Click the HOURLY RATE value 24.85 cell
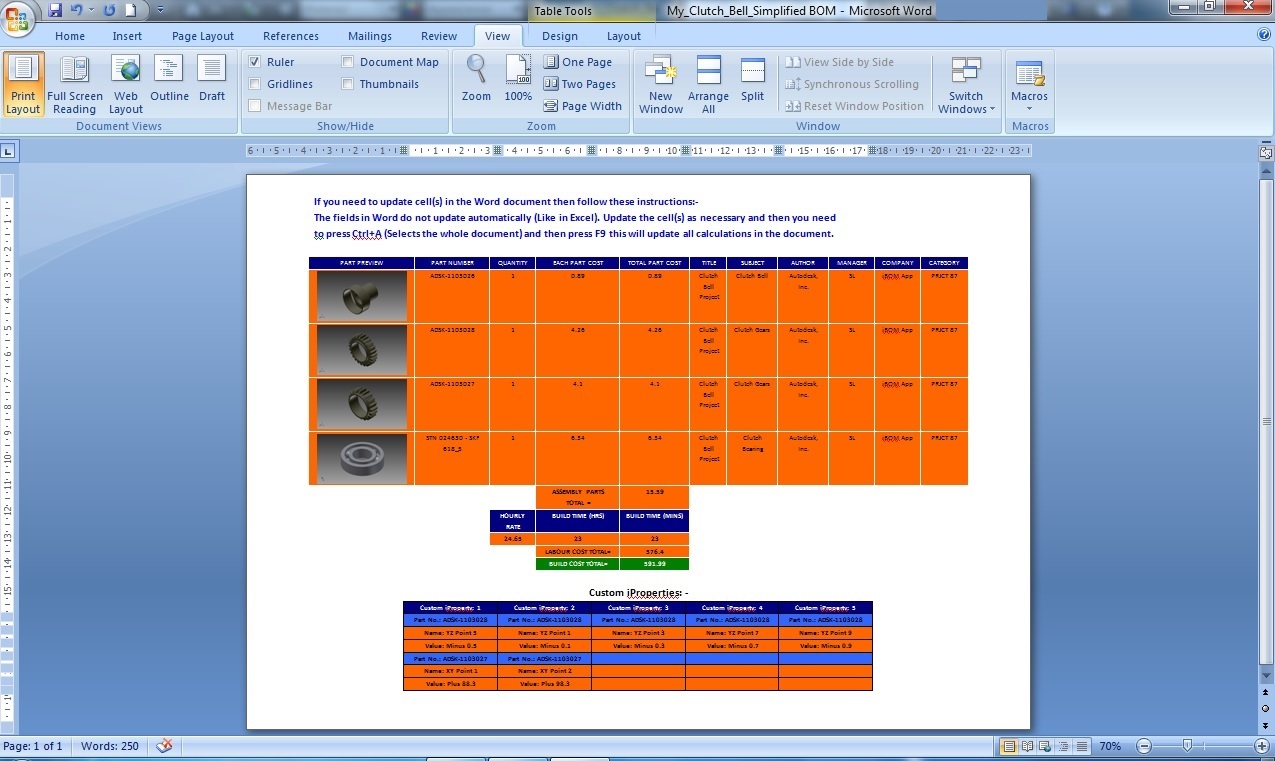1275x761 pixels. click(512, 539)
